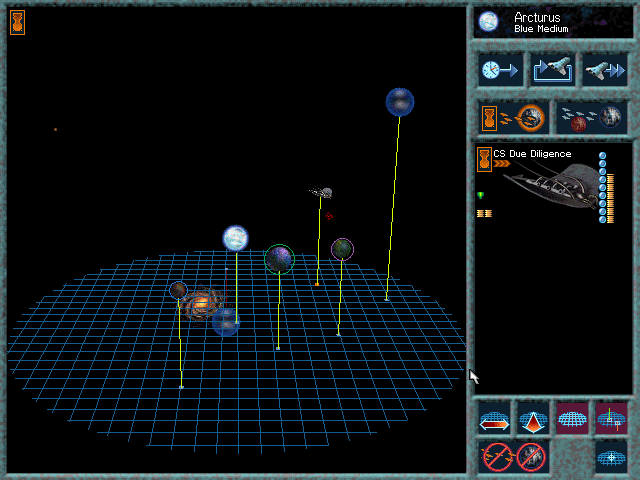Select the orange fleet and planet view button

(513, 118)
